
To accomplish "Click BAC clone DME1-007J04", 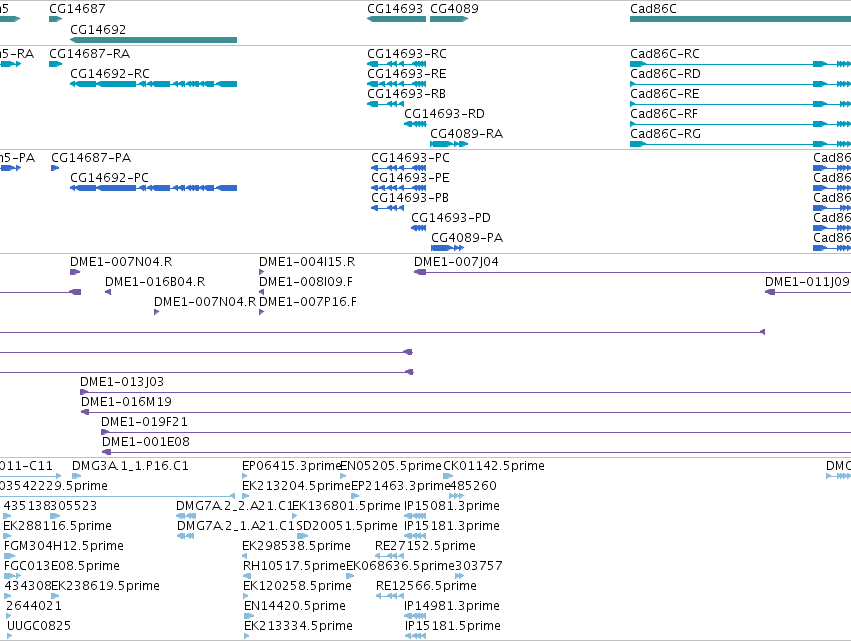I will coord(456,262).
